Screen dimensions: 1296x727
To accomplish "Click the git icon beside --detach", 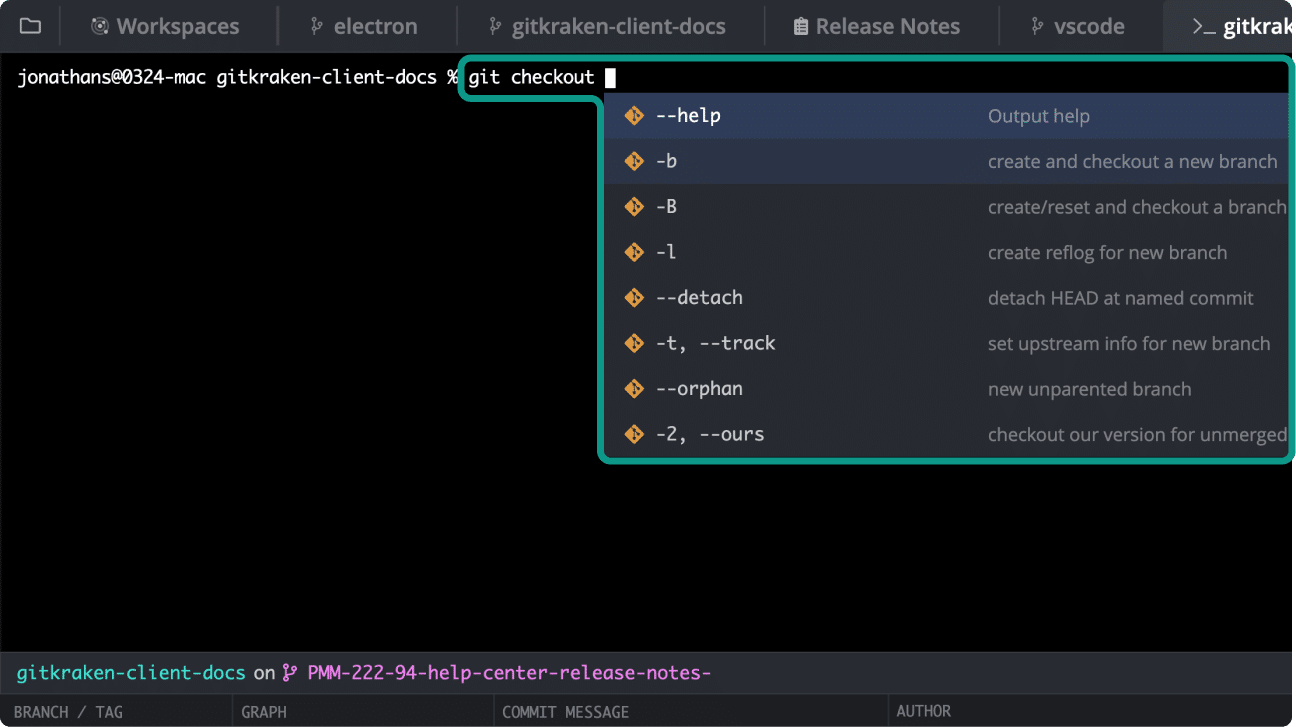I will [634, 298].
